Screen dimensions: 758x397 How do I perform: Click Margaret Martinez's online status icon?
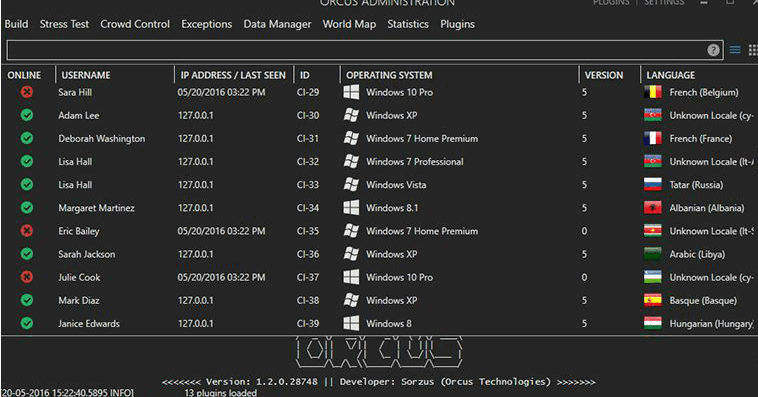pyautogui.click(x=27, y=208)
